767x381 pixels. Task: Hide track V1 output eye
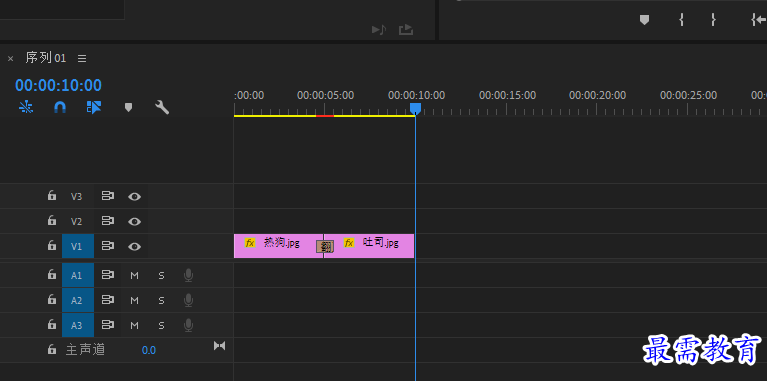coord(135,247)
